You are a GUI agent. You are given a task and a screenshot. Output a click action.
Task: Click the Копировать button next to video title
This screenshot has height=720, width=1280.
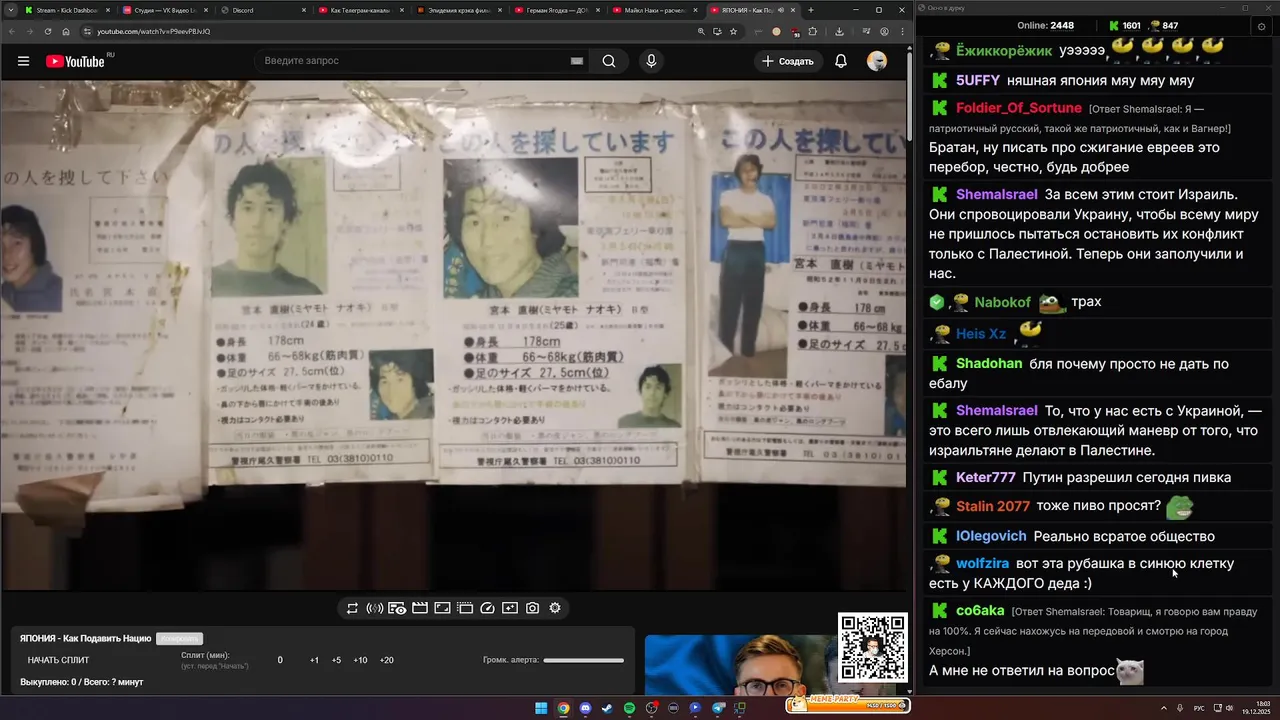click(x=180, y=638)
